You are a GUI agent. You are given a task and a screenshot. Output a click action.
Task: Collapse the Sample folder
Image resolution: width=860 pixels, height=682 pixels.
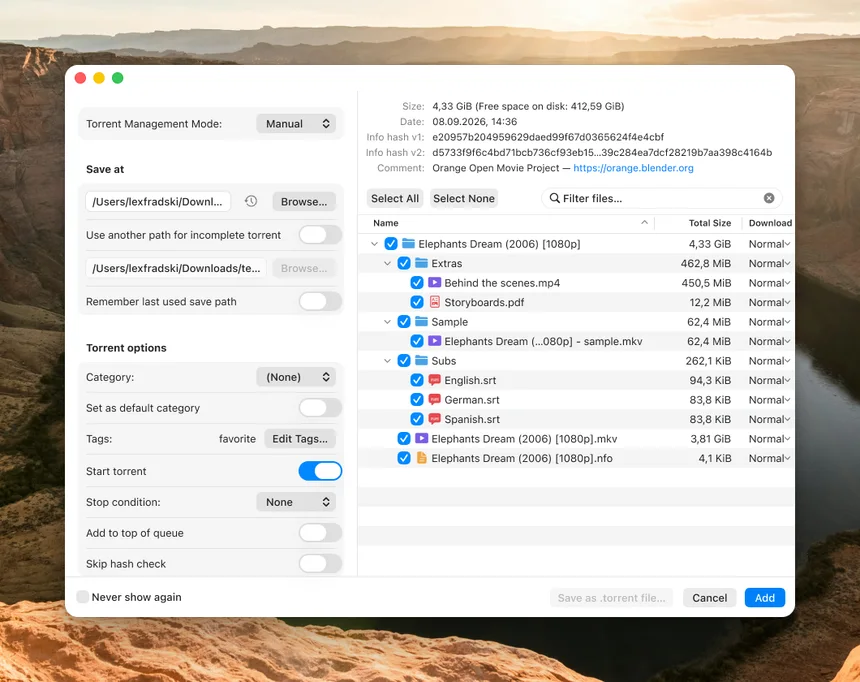[387, 322]
